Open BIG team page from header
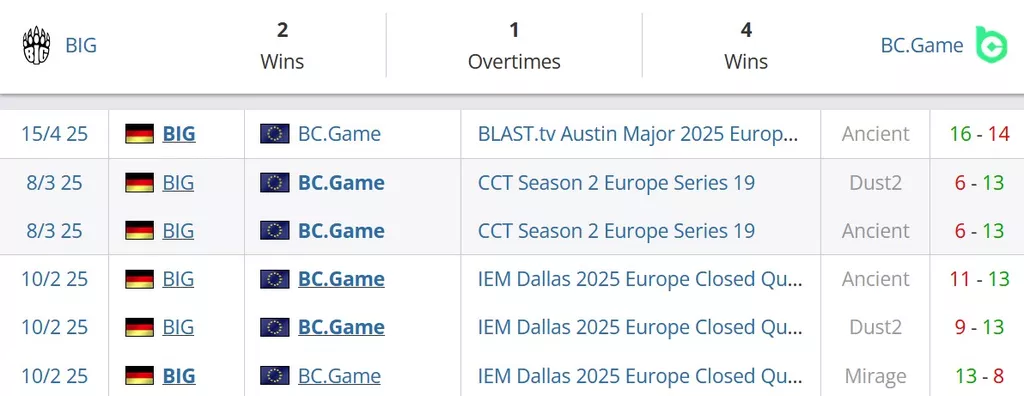The height and width of the screenshot is (396, 1024). point(81,46)
